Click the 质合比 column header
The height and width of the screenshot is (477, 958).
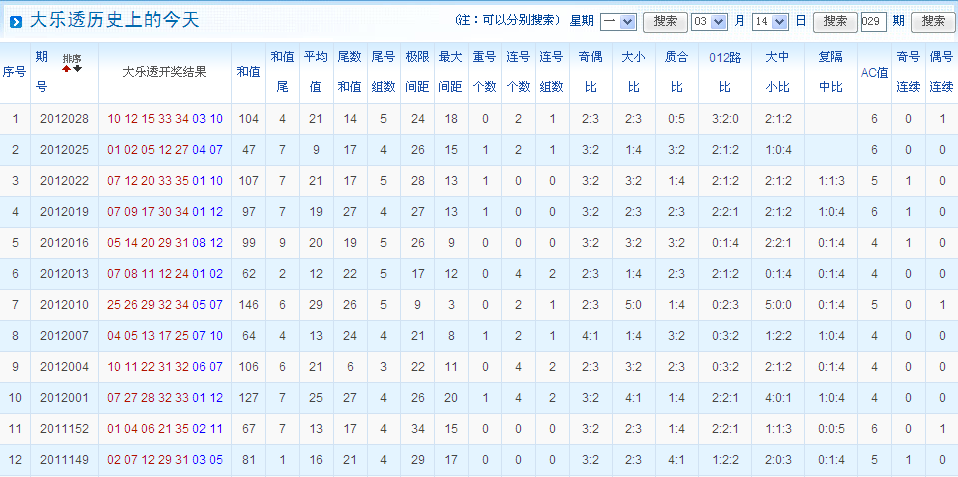[x=677, y=72]
